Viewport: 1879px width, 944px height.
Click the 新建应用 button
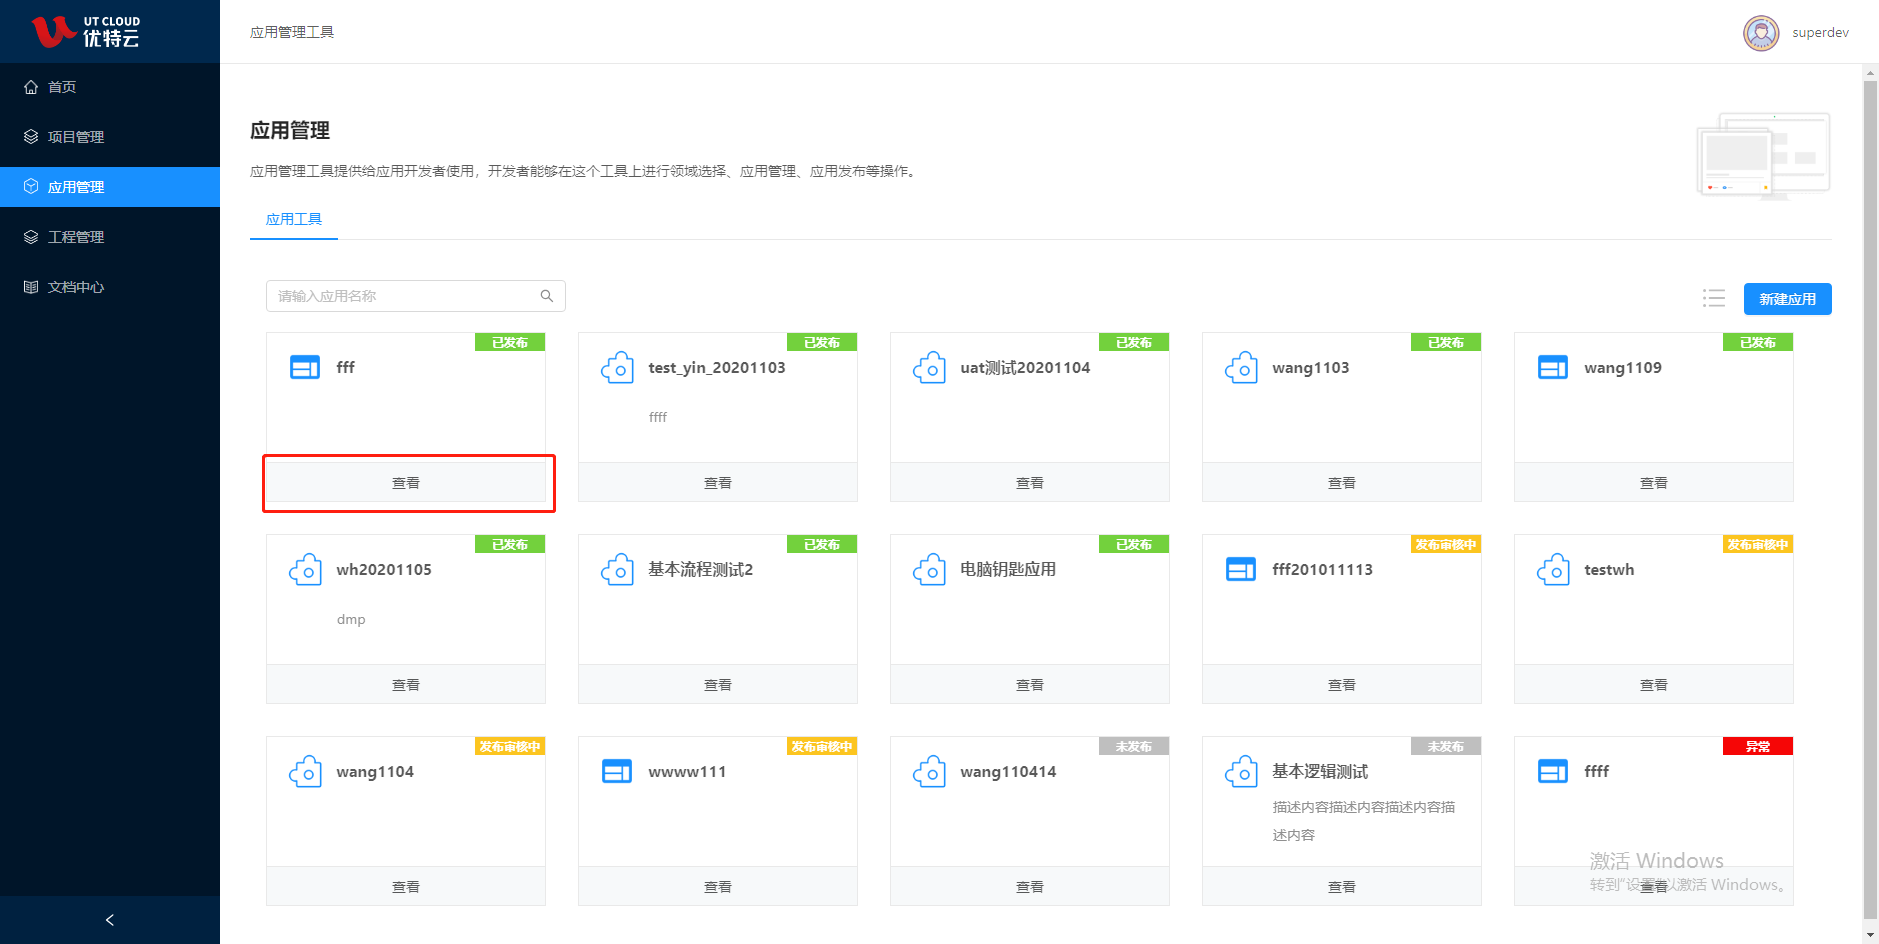[x=1788, y=299]
